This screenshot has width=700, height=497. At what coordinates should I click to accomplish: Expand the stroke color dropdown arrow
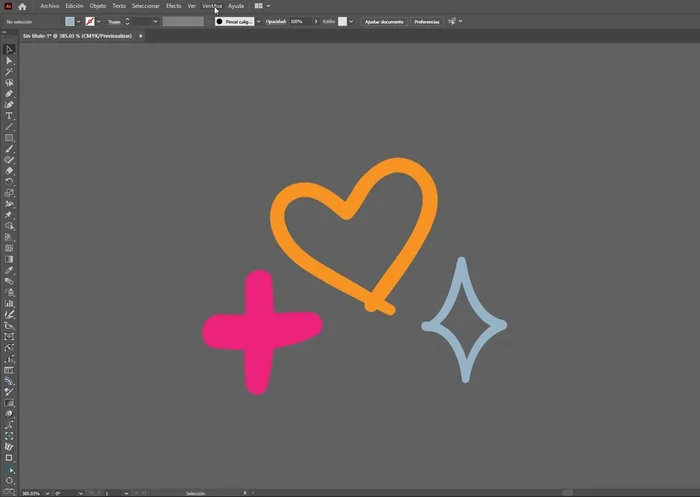click(x=99, y=21)
